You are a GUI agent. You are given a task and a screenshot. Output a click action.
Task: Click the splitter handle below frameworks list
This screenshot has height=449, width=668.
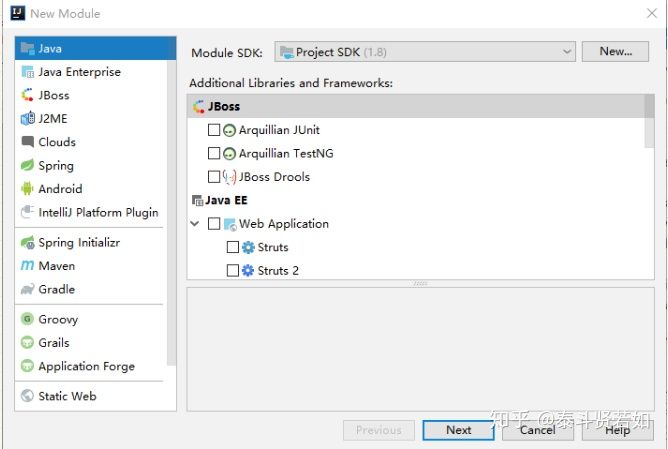[x=420, y=283]
